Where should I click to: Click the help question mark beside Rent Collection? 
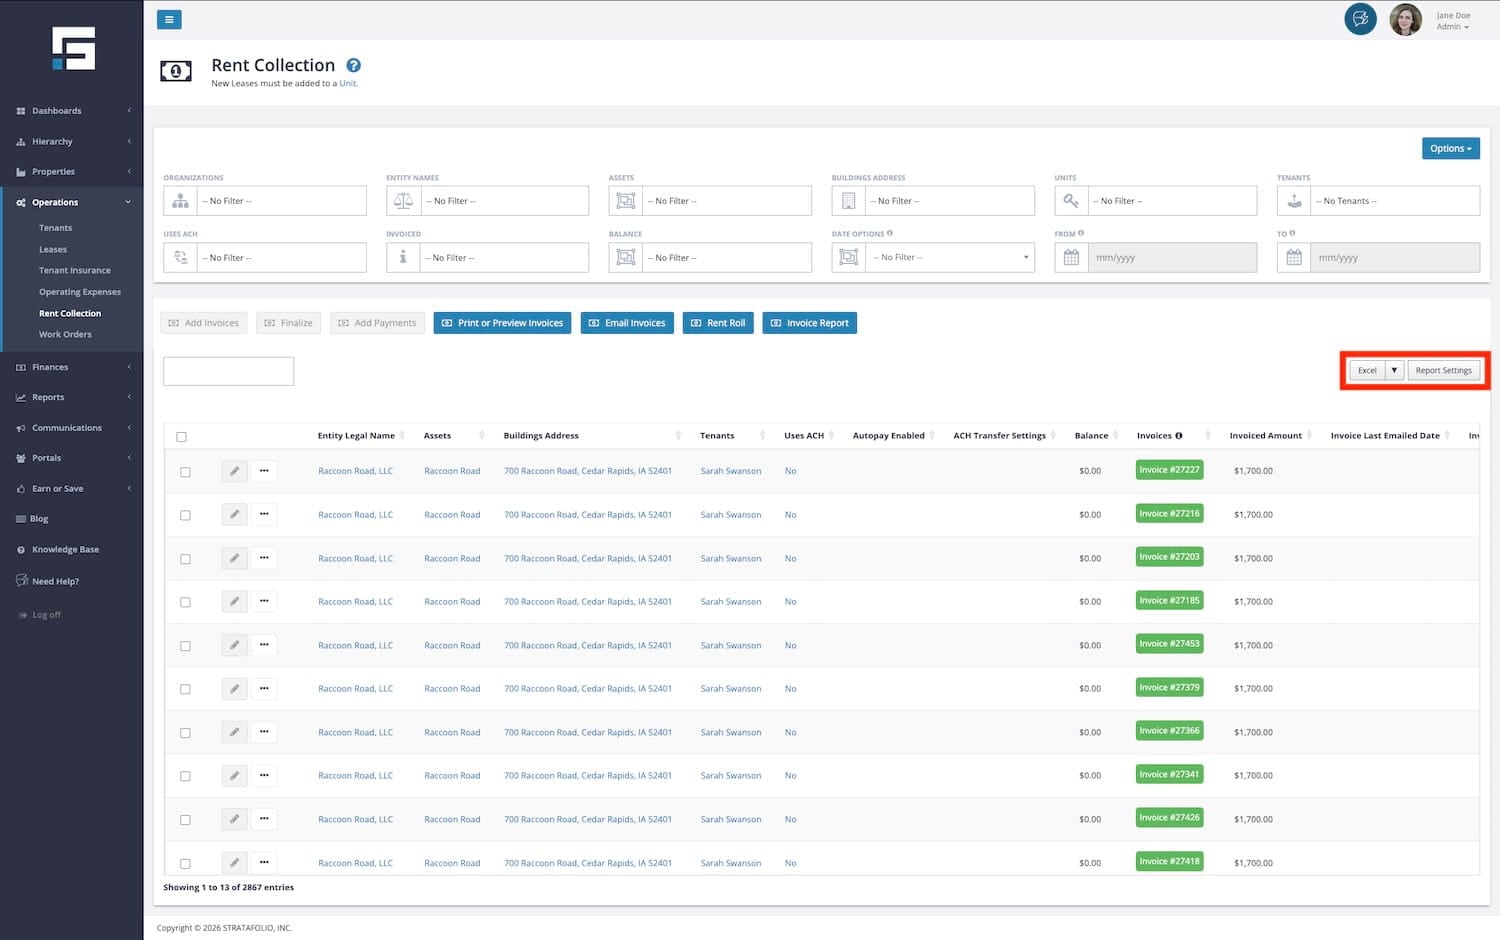click(353, 66)
